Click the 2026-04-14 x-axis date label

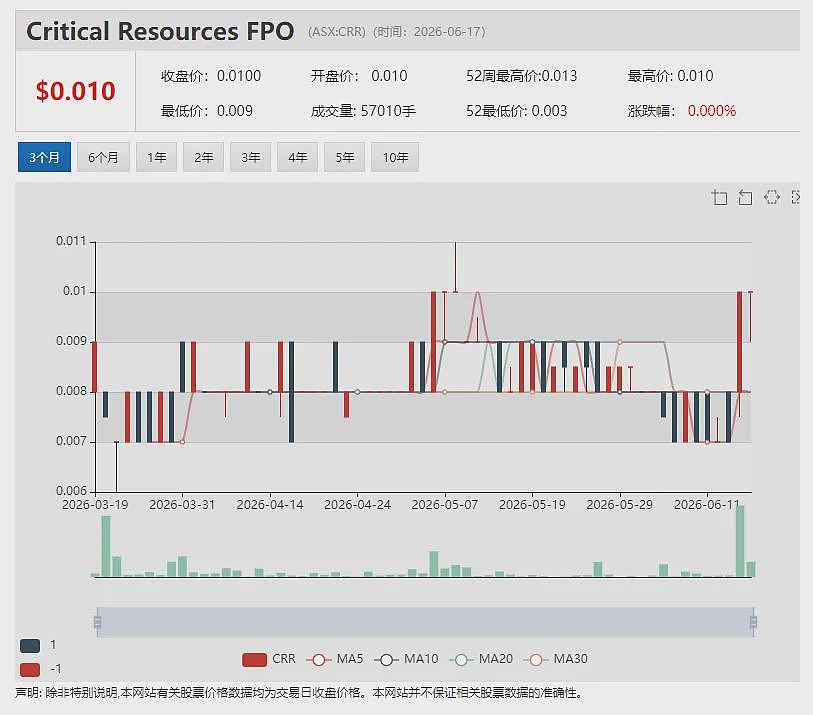pyautogui.click(x=270, y=505)
